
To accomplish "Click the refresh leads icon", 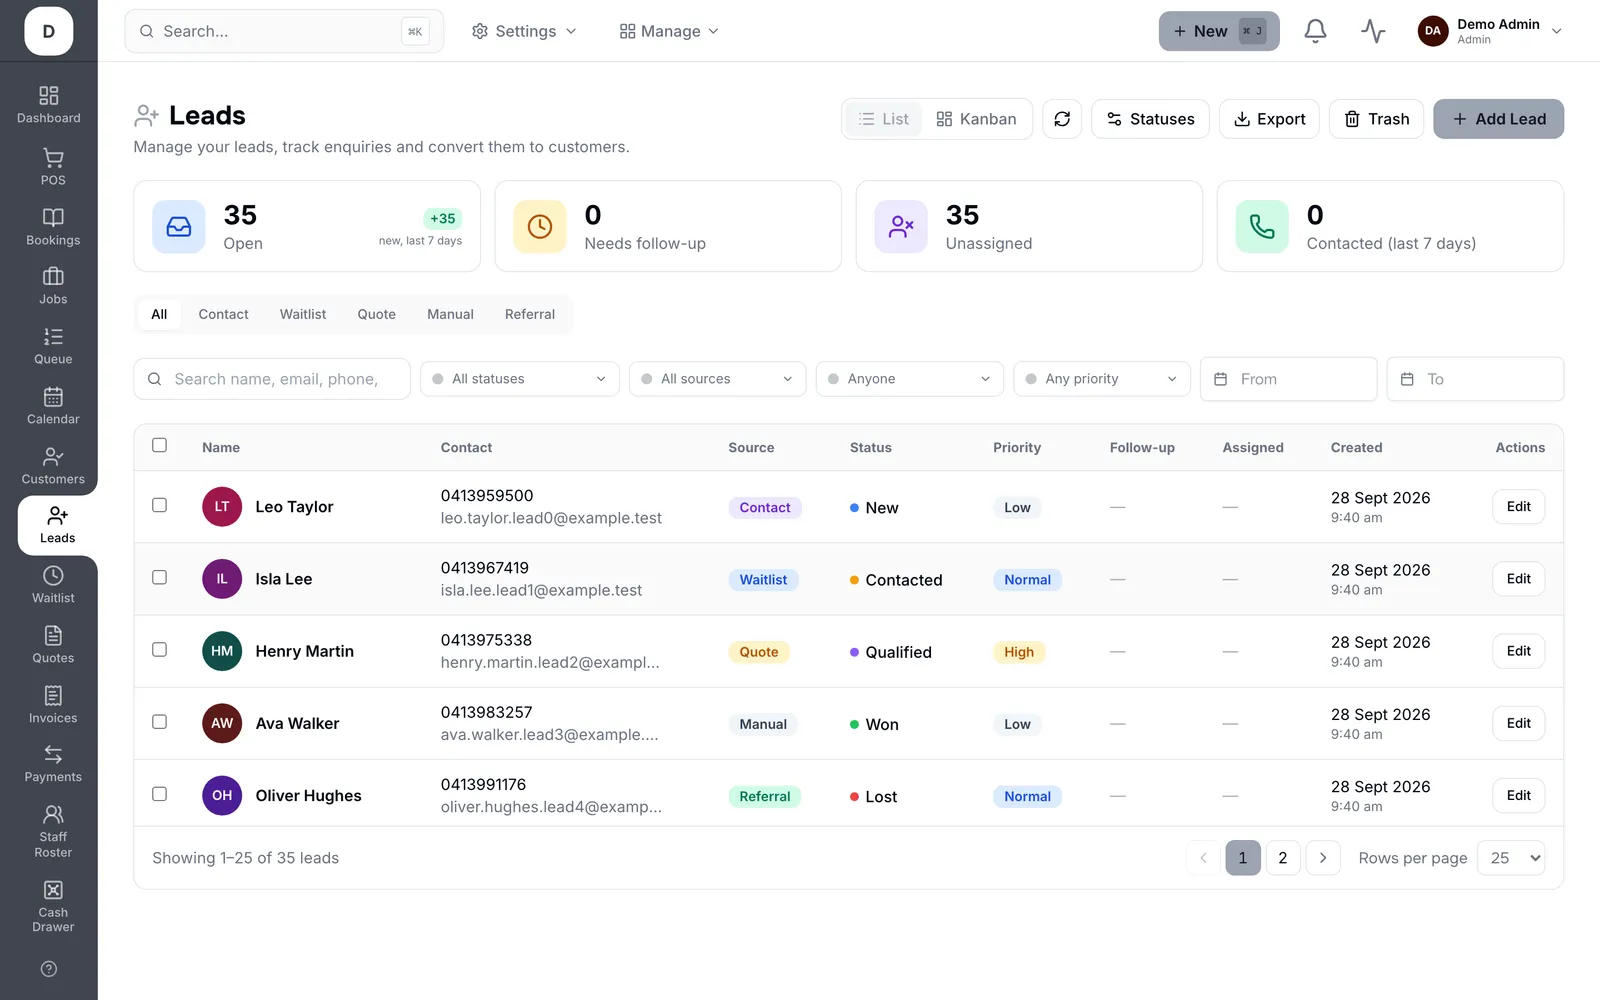I will click(1062, 119).
